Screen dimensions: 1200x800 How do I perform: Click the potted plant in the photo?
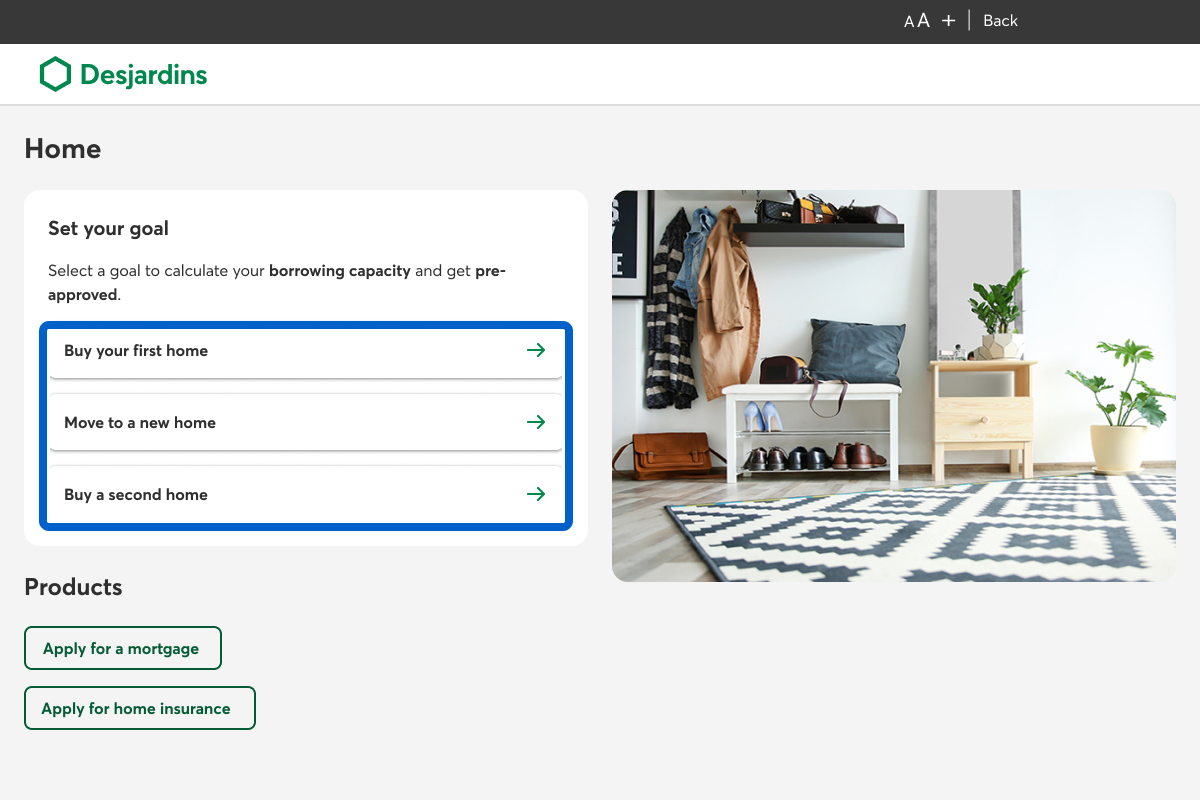coord(1120,410)
